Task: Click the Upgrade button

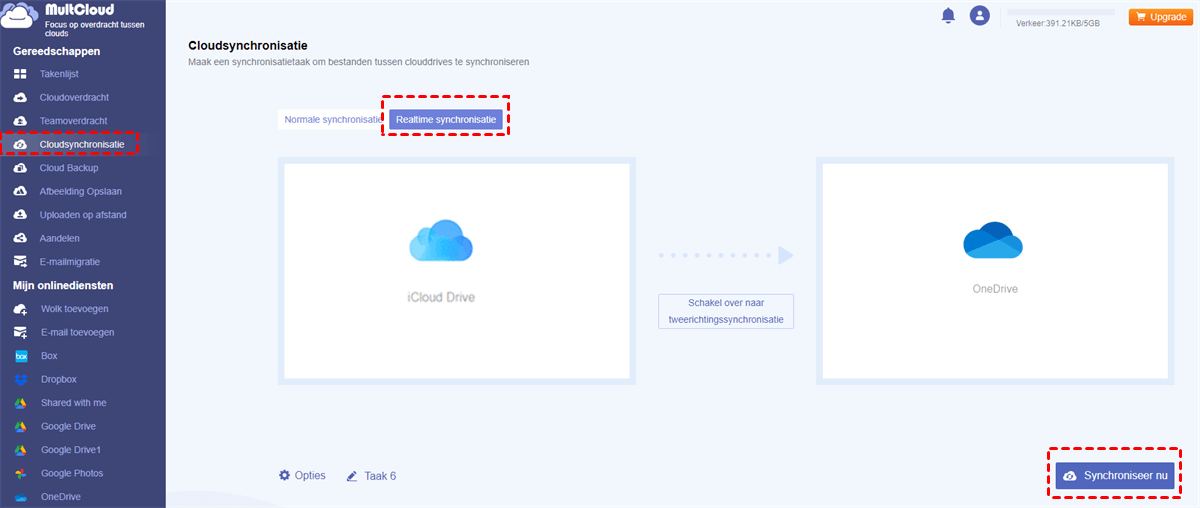Action: point(1161,17)
